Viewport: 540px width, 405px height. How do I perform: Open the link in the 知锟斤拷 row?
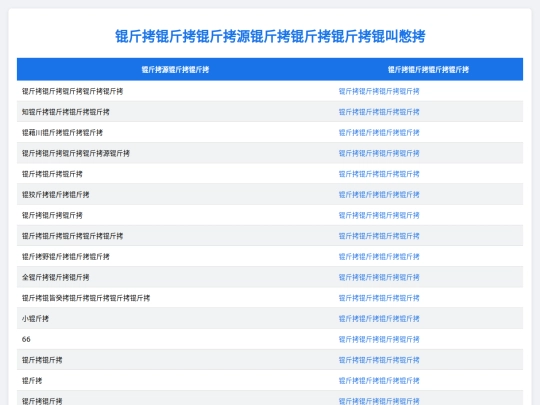click(379, 112)
